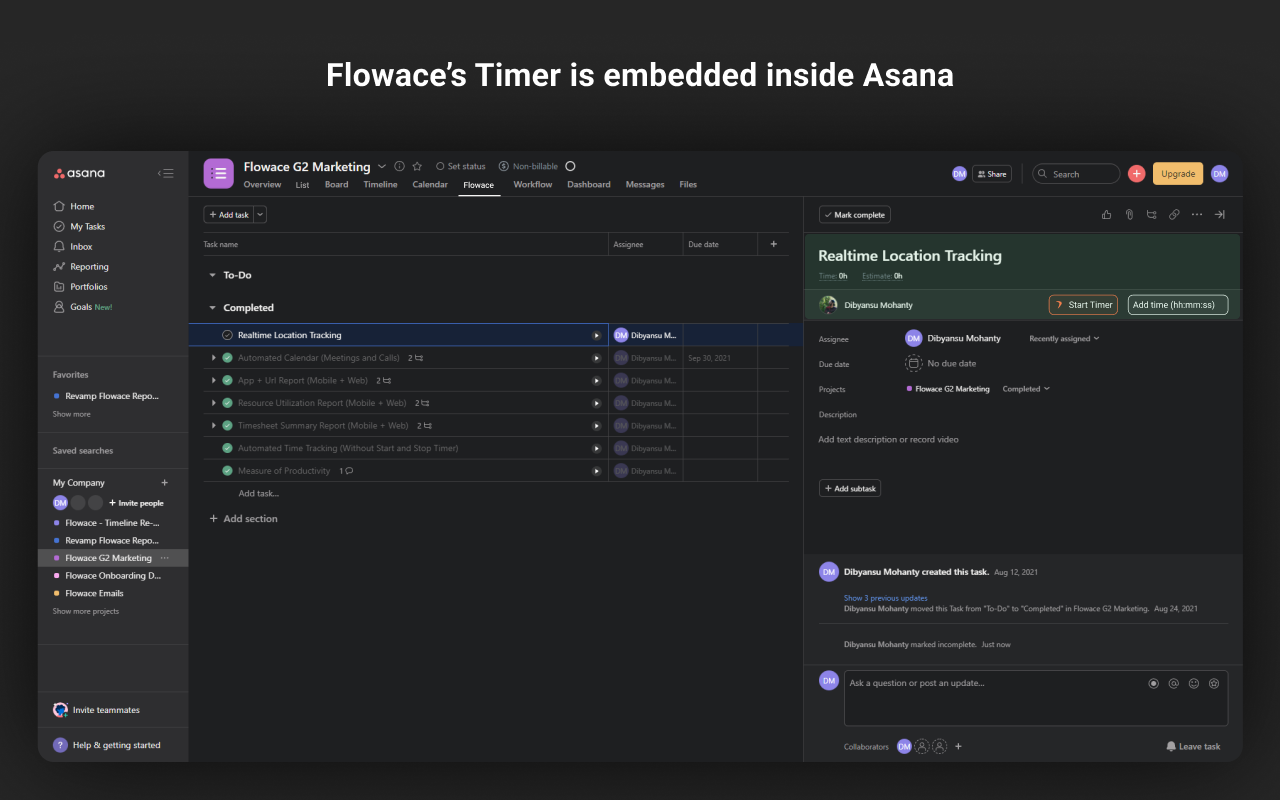Start the timer on the Measure of Productivity row
This screenshot has width=1280, height=800.
pos(597,471)
